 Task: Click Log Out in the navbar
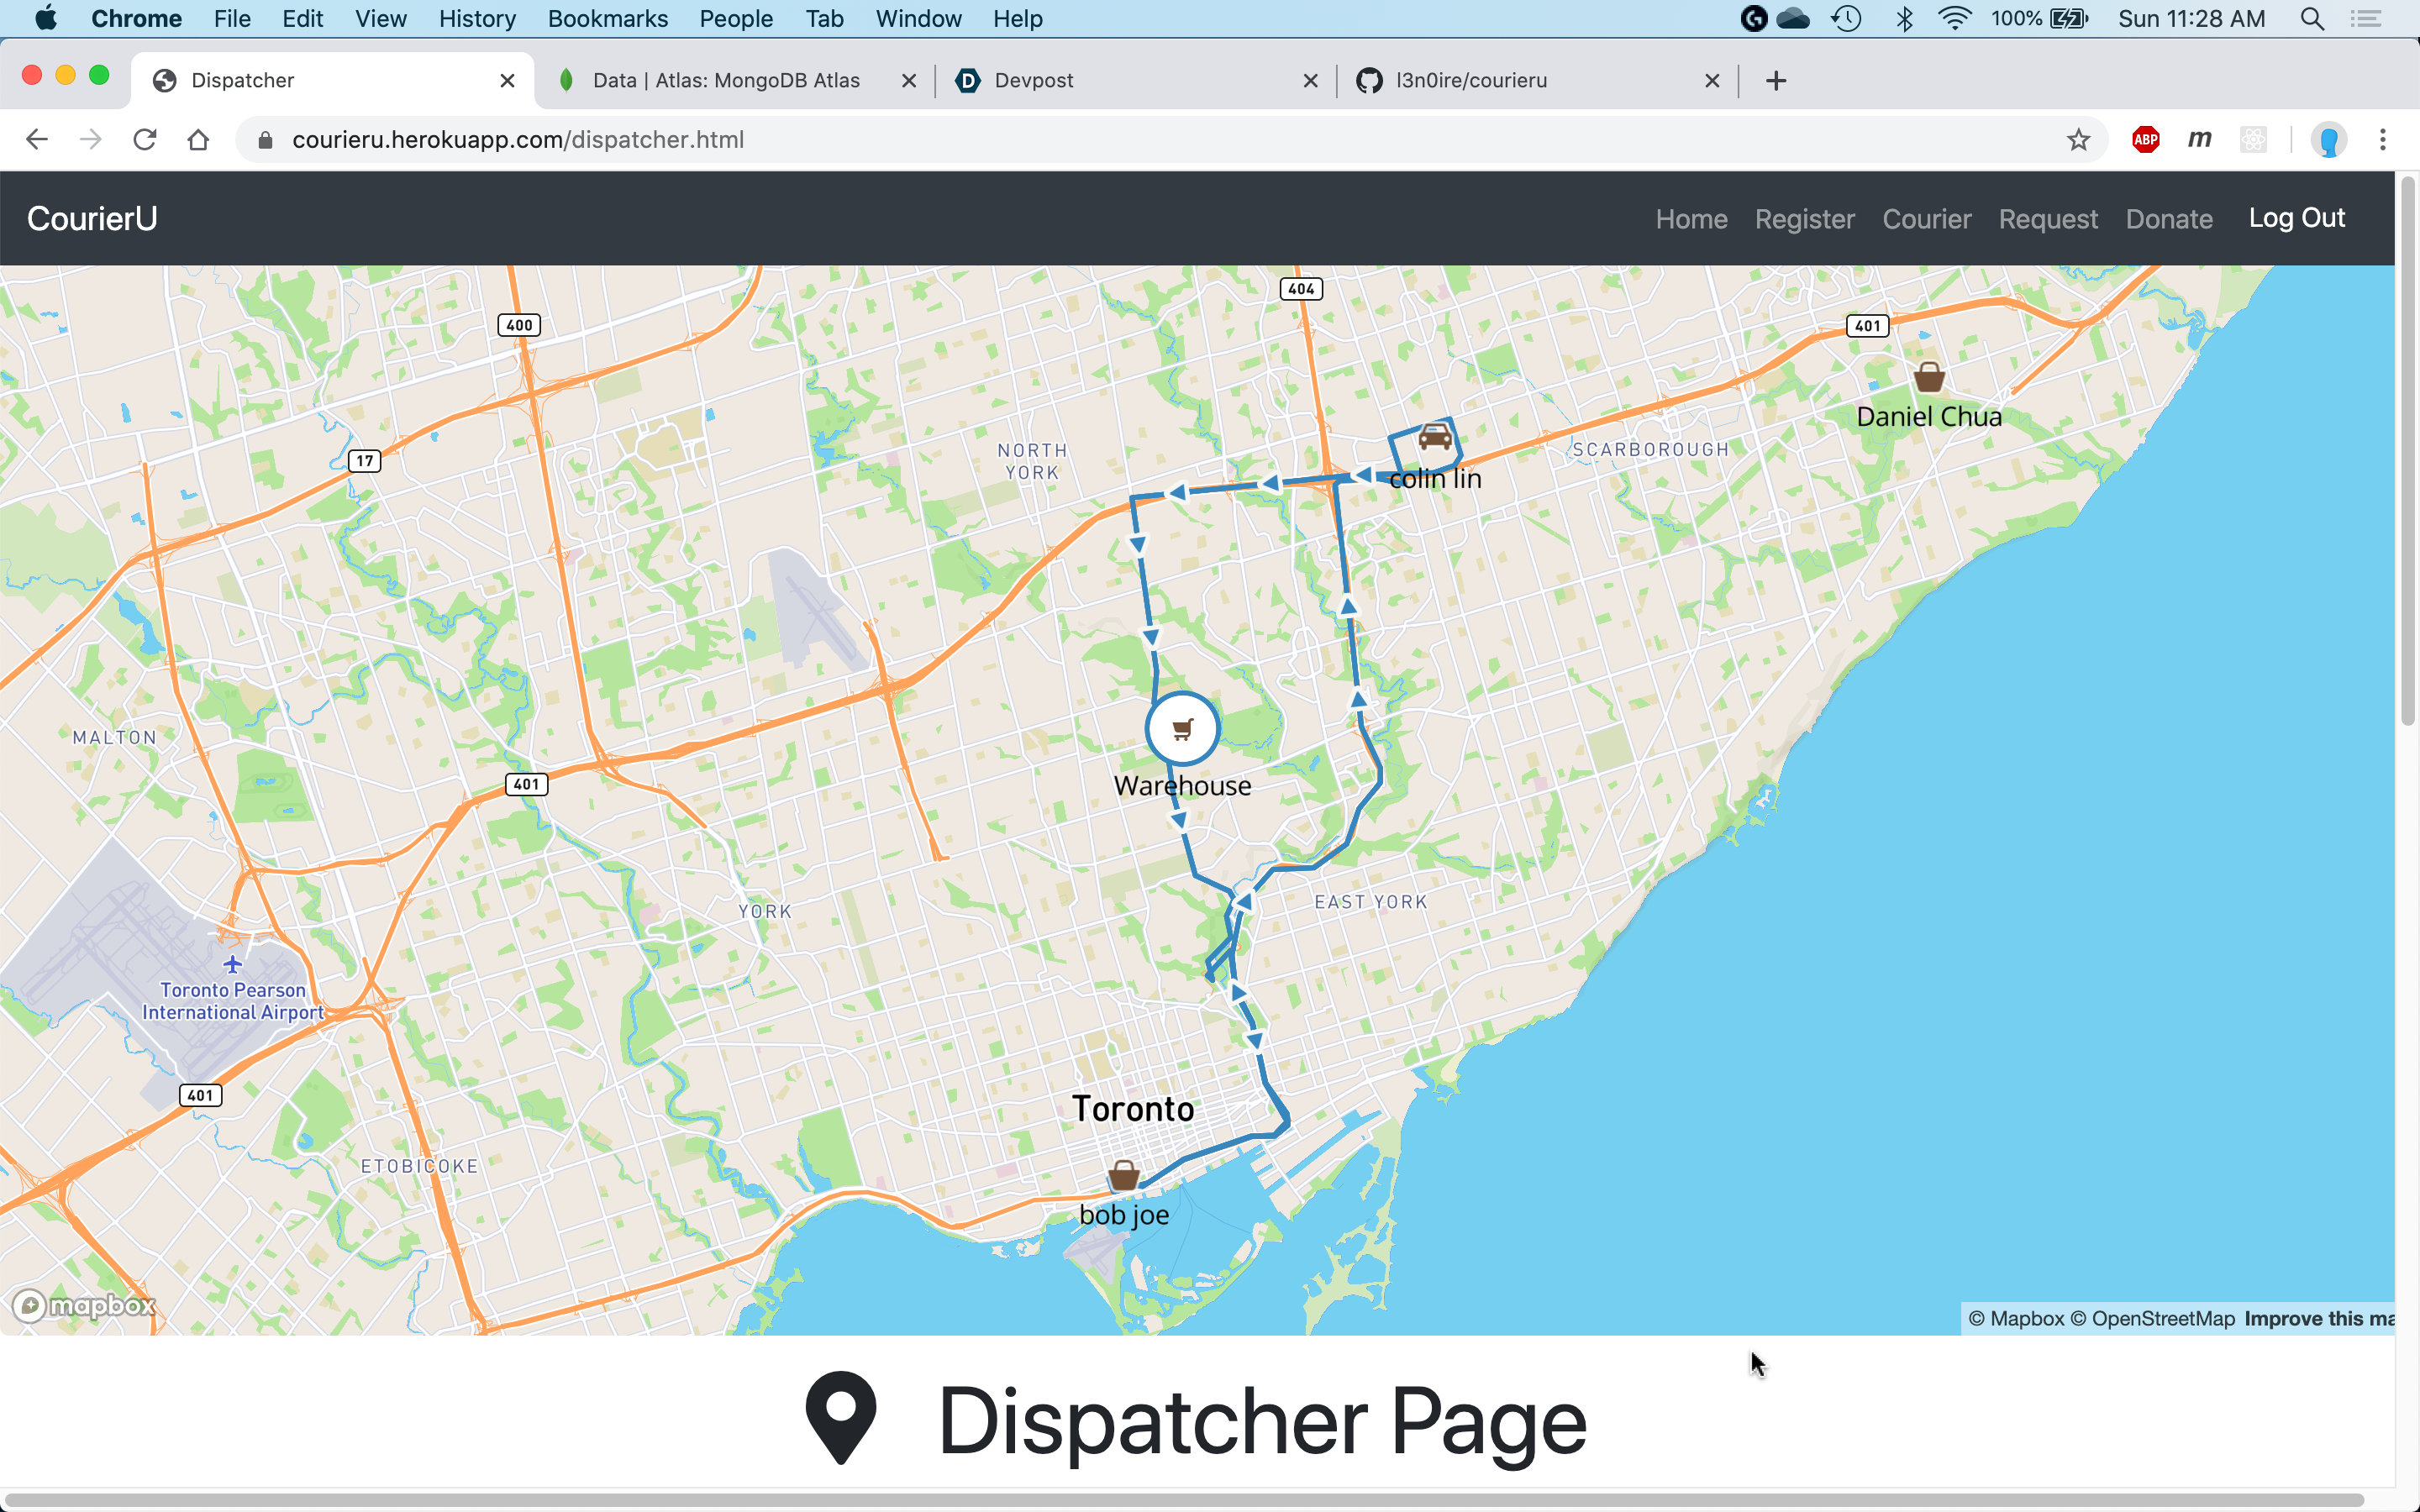2296,218
